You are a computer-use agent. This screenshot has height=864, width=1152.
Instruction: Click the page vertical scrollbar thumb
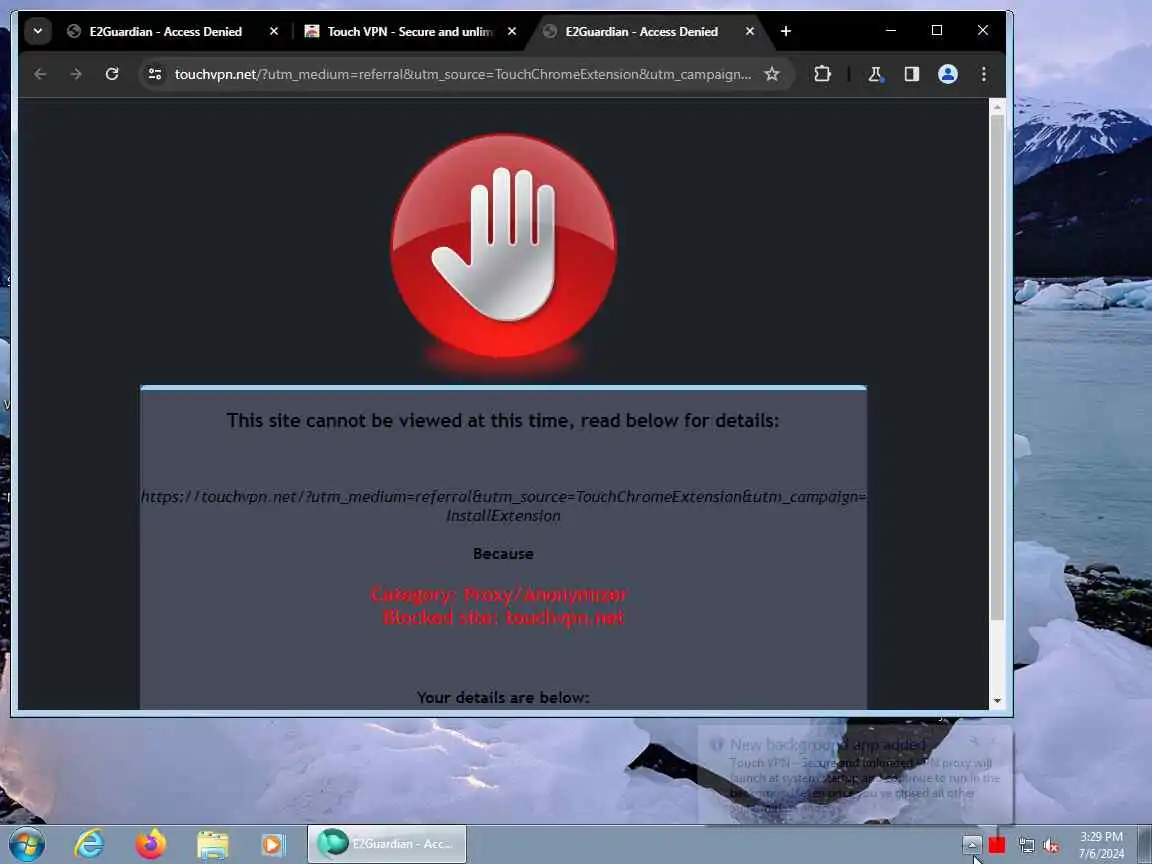(997, 367)
